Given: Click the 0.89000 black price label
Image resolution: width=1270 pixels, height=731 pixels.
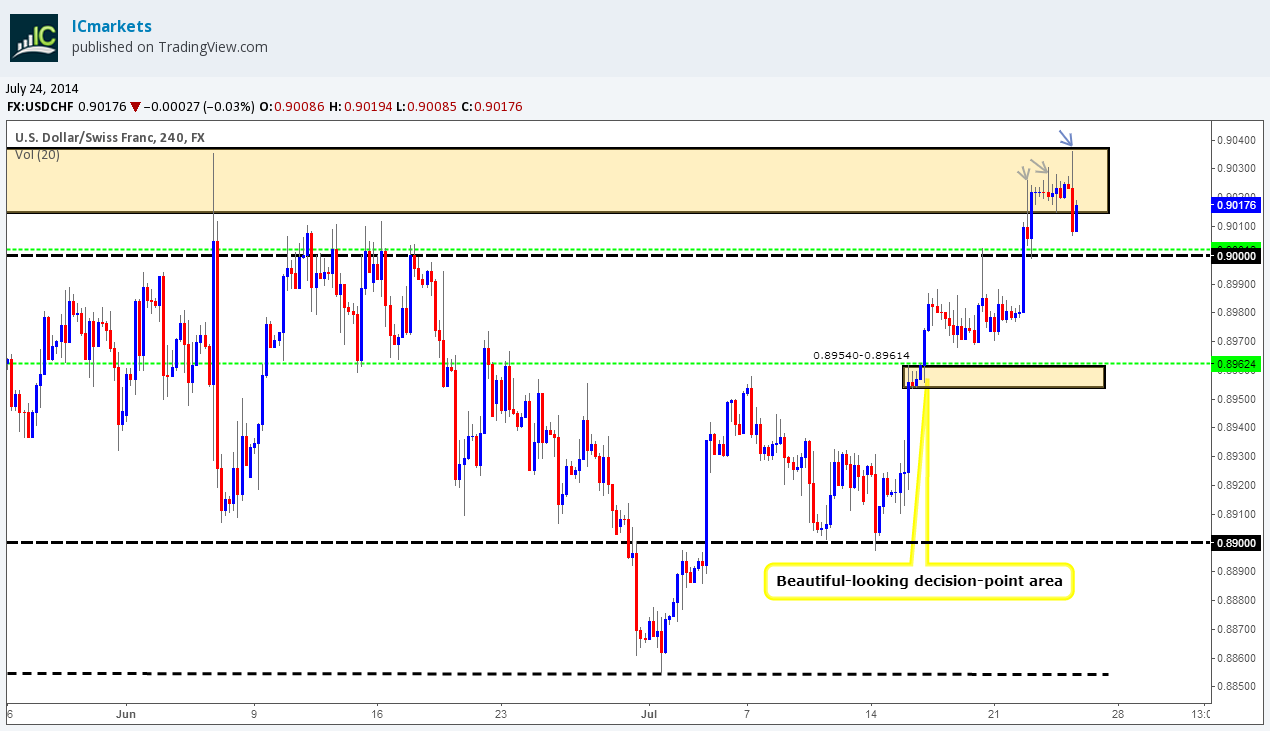Looking at the screenshot, I should pos(1236,543).
